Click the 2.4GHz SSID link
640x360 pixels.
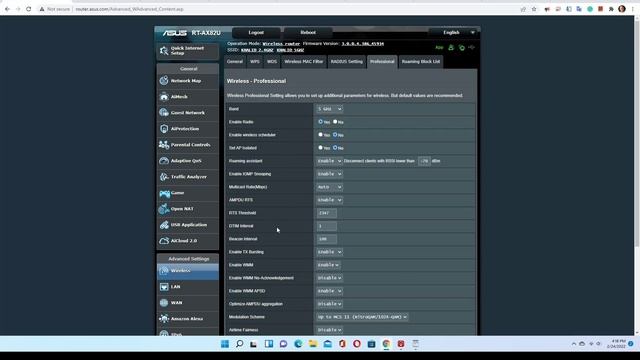pyautogui.click(x=257, y=50)
